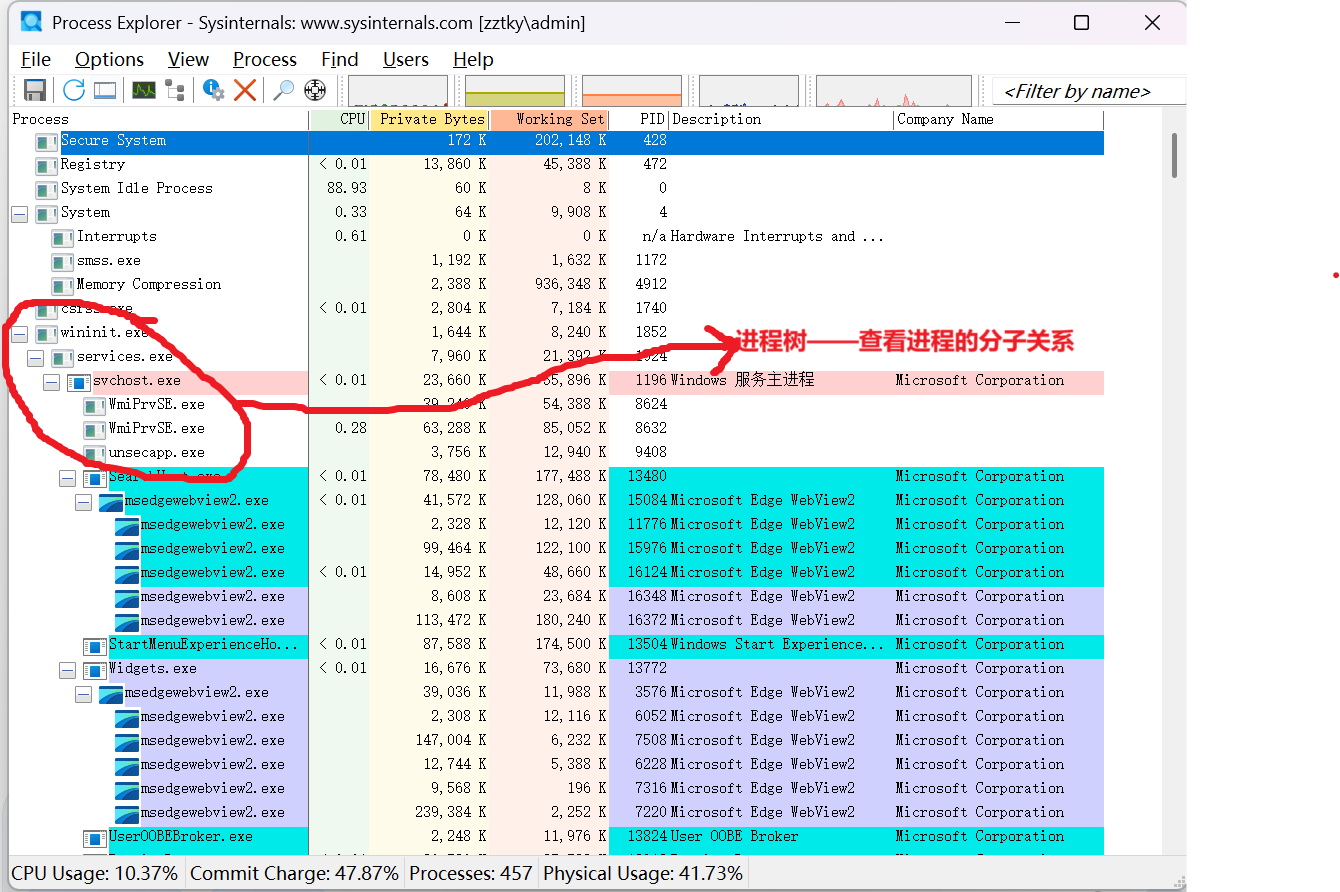Click the svchost.exe process icon
This screenshot has height=892, width=1340.
tap(78, 381)
